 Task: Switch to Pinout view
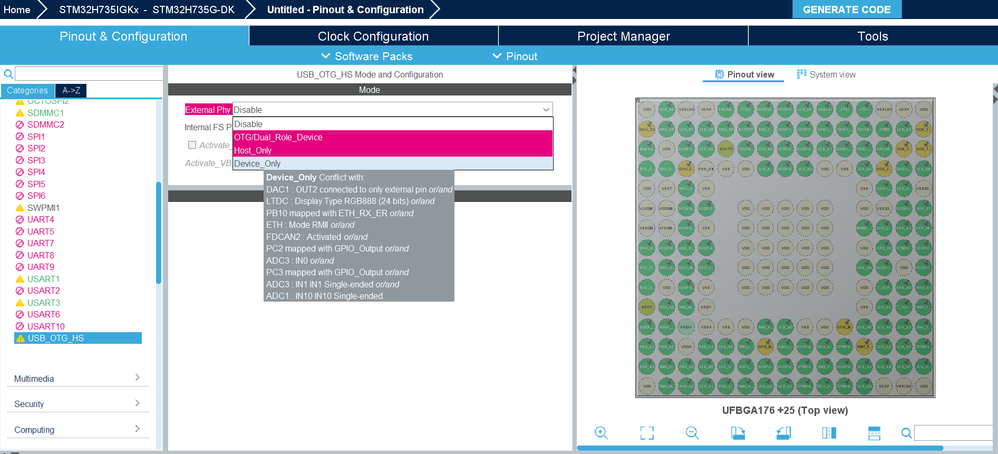745,74
